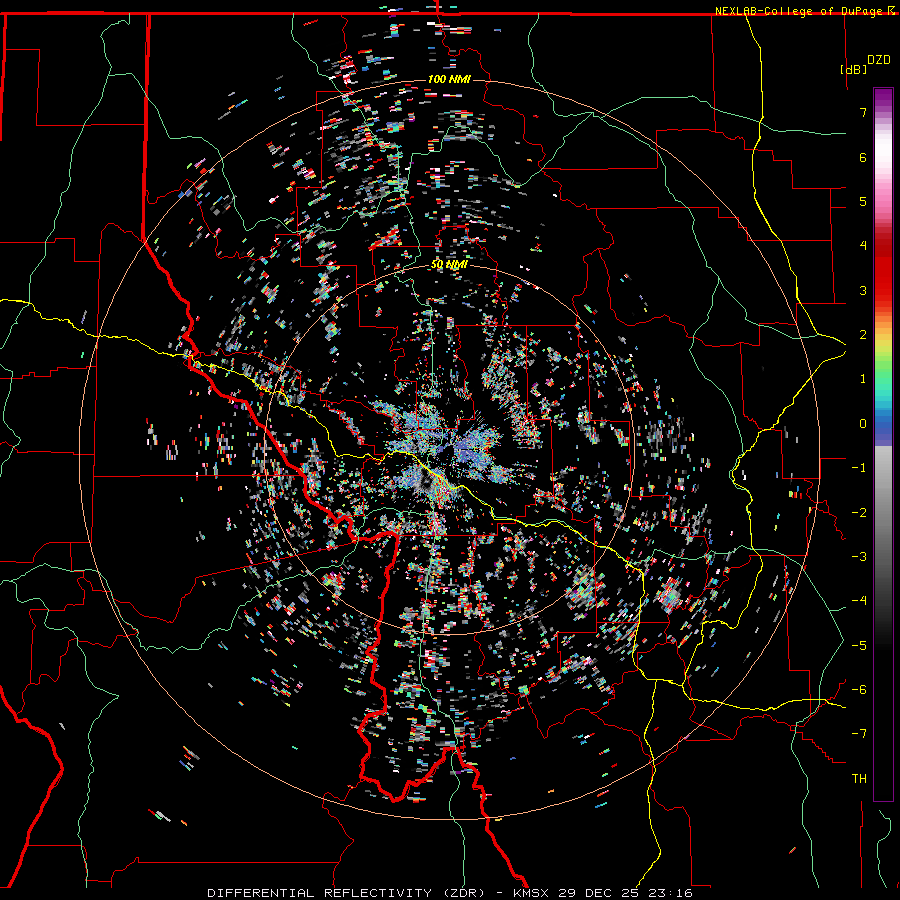Click the 6 value on color scale
900x900 pixels.
click(x=863, y=157)
